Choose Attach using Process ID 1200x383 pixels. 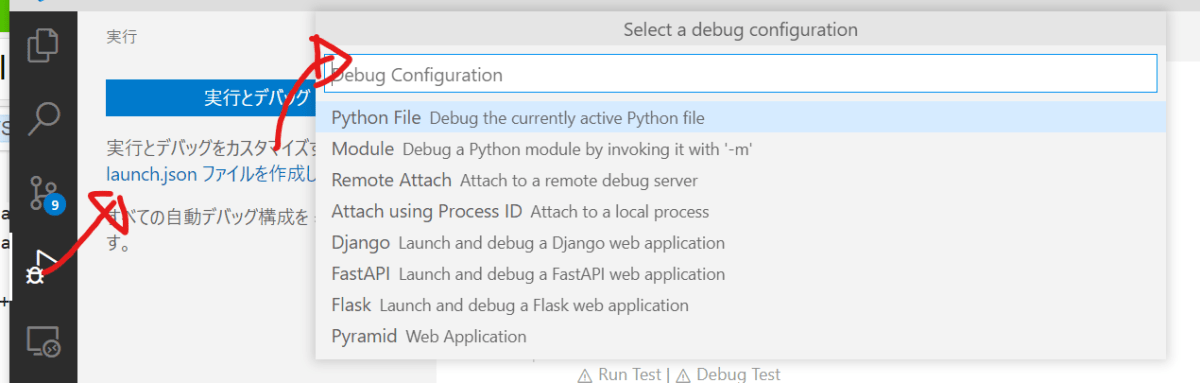click(x=740, y=211)
